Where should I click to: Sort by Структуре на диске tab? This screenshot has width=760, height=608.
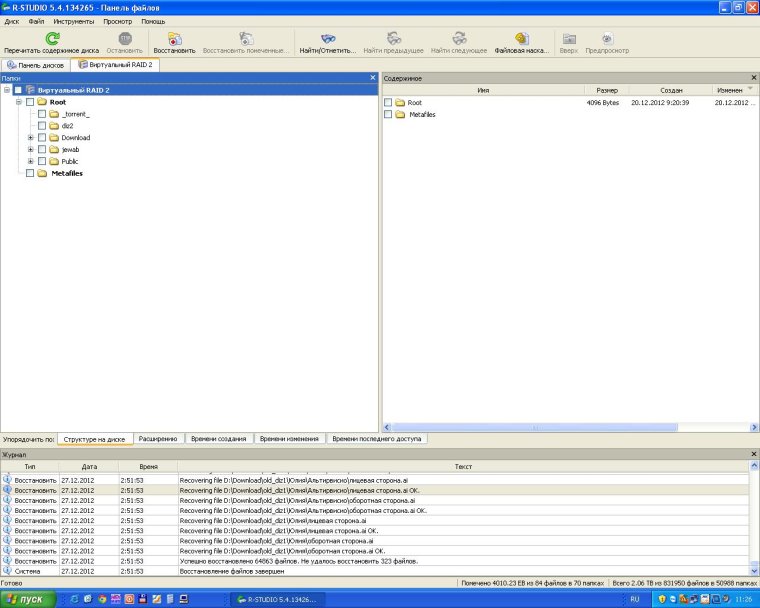tap(95, 439)
